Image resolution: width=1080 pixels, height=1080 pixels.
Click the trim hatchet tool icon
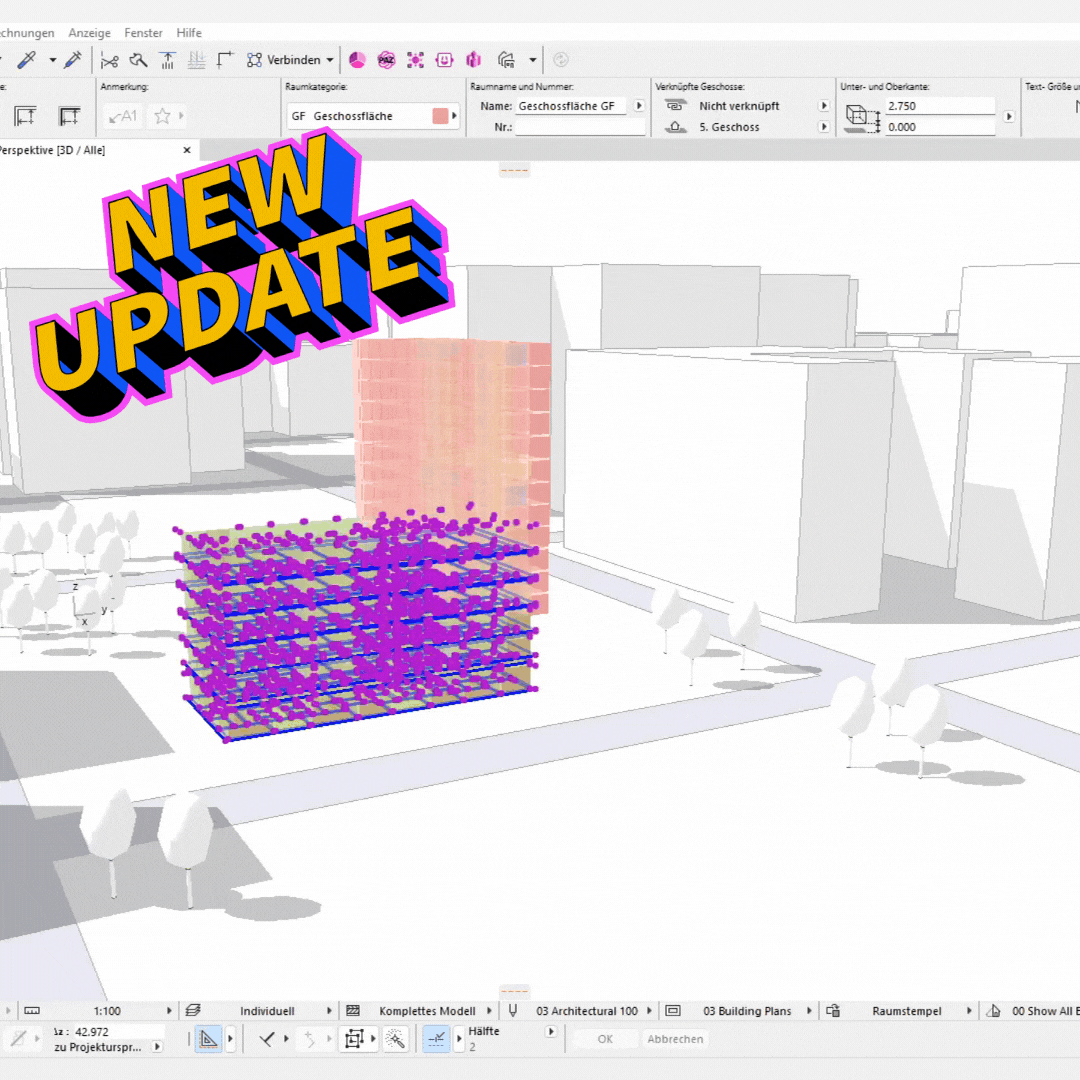pos(138,61)
